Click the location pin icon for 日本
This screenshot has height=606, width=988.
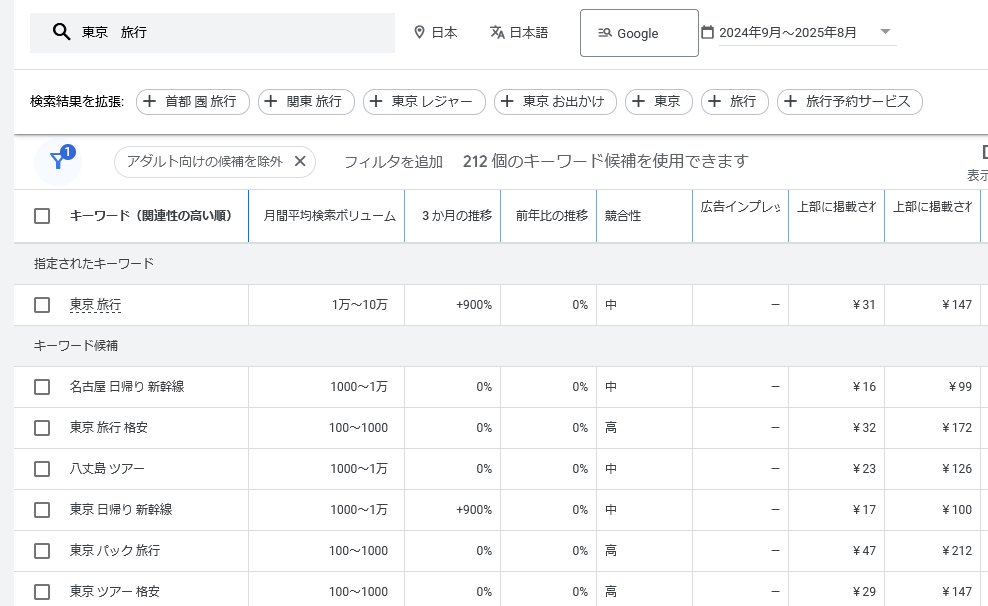(420, 33)
